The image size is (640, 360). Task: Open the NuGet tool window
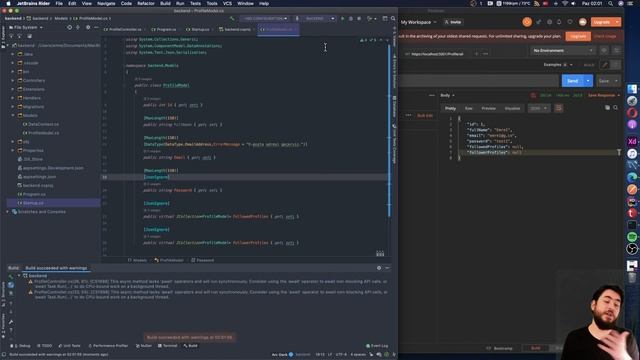pos(144,346)
